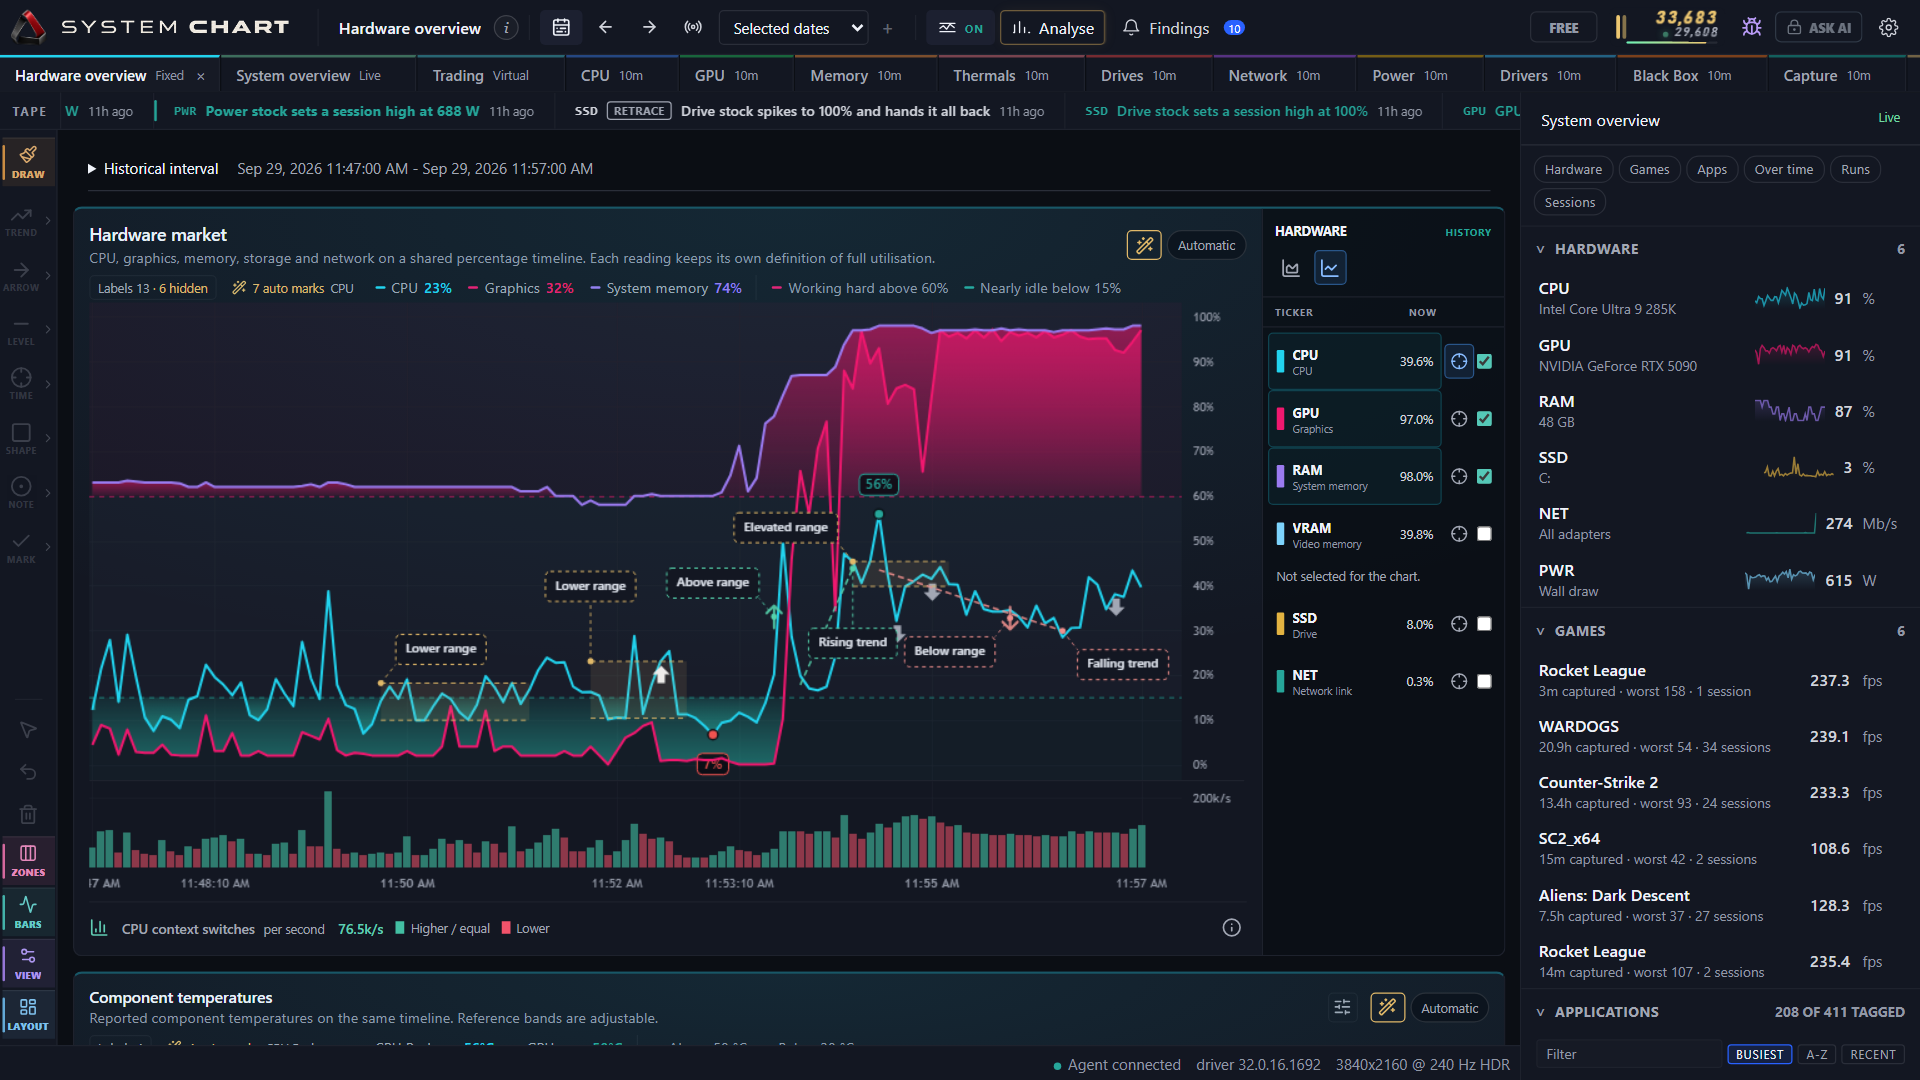Open temperature chart filter sliders icon
The width and height of the screenshot is (1920, 1080).
tap(1342, 1008)
